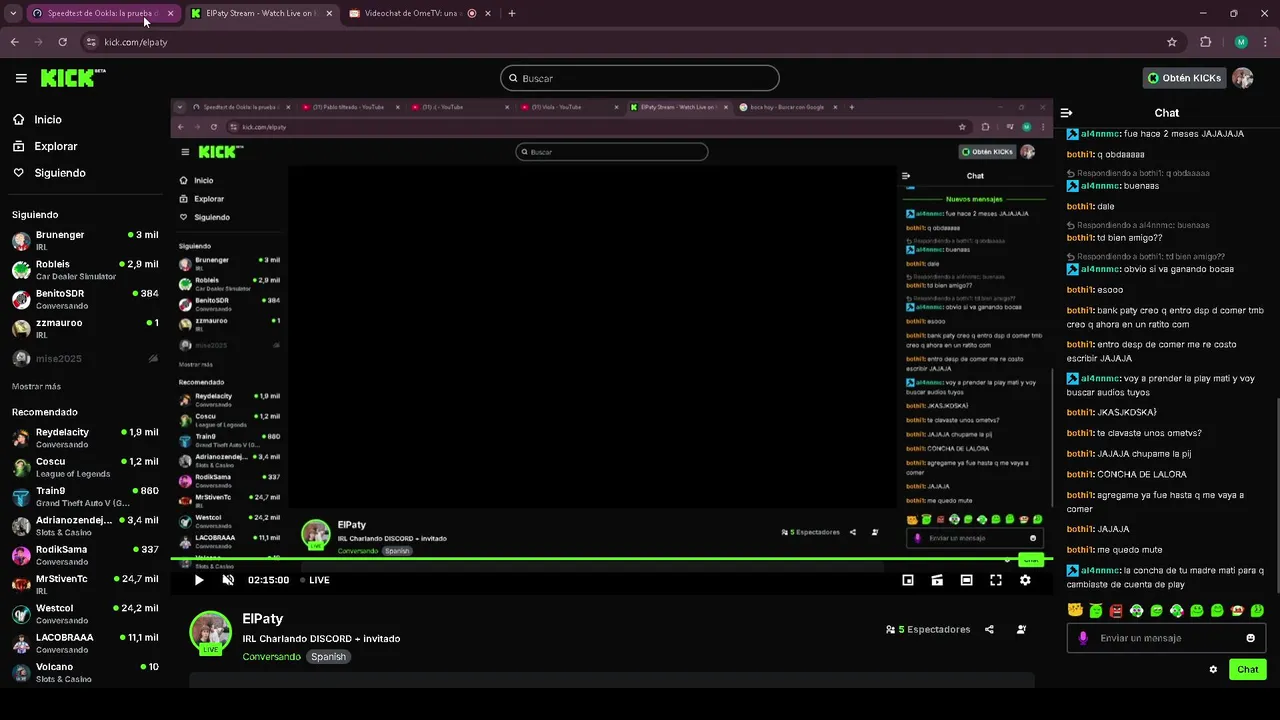1280x720 pixels.
Task: Open Volcano recommended channel
Action: [x=85, y=672]
